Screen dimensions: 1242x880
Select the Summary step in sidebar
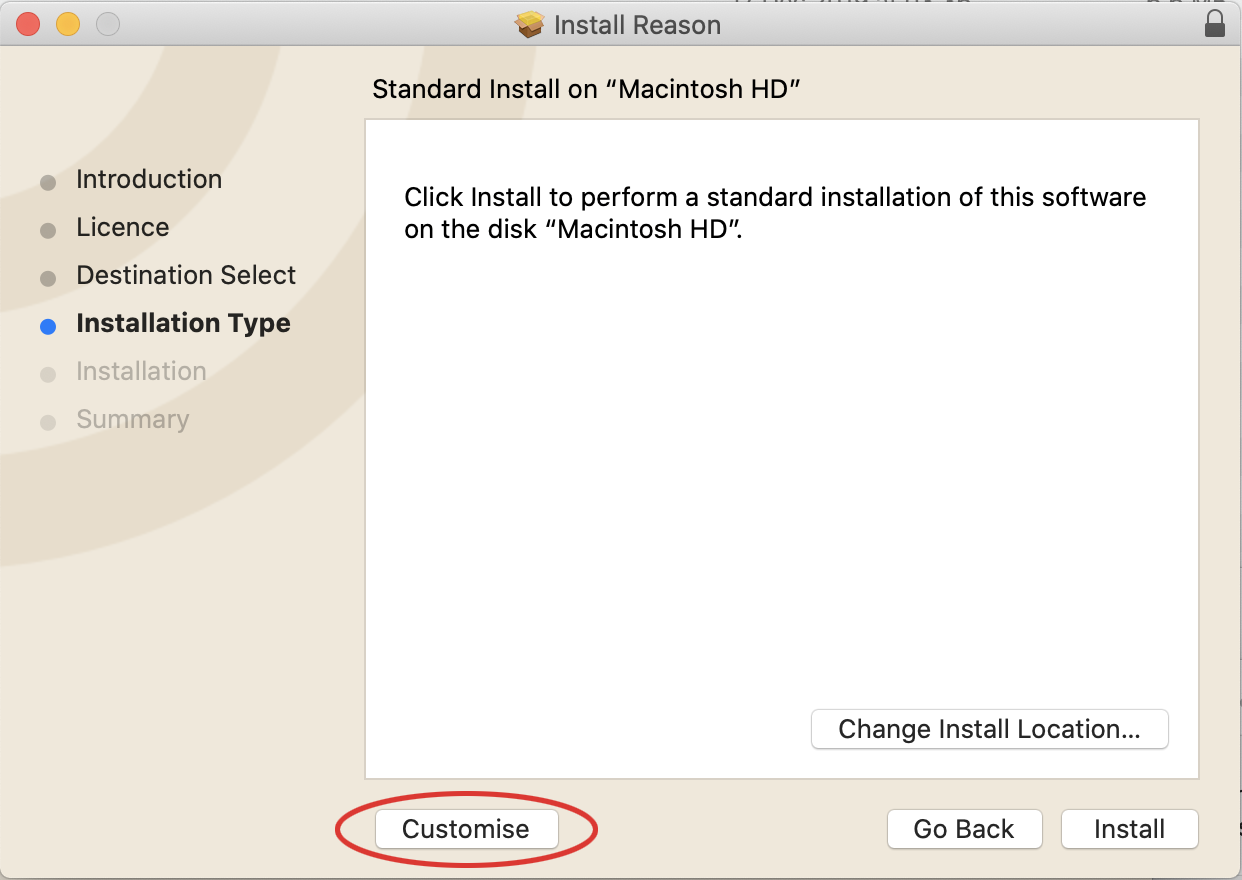tap(132, 419)
